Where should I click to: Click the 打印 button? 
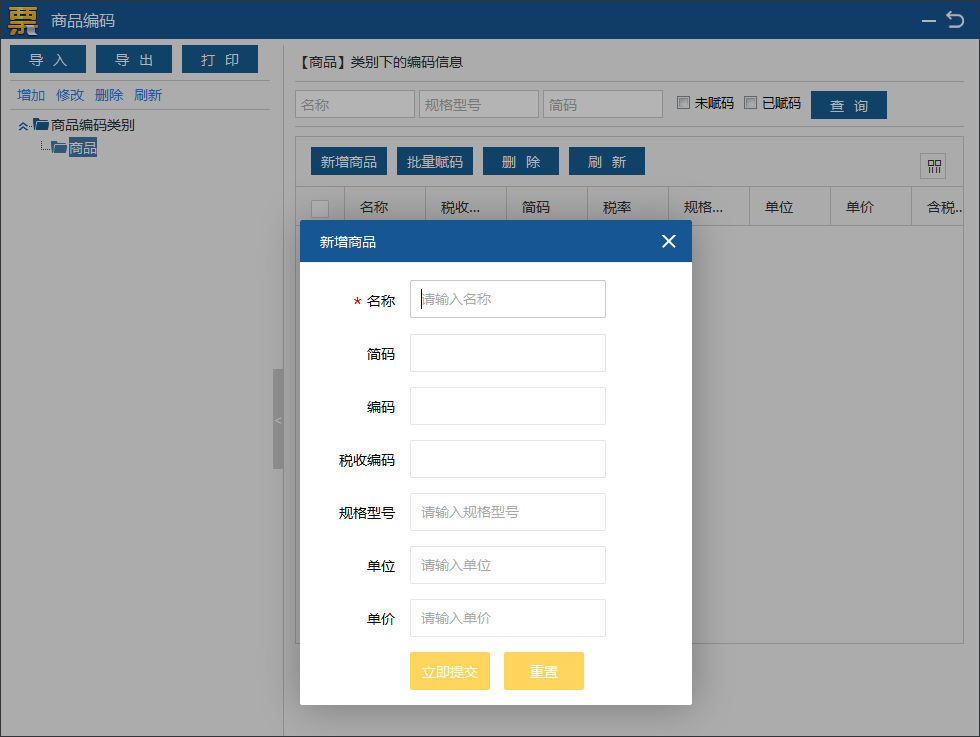pos(220,59)
